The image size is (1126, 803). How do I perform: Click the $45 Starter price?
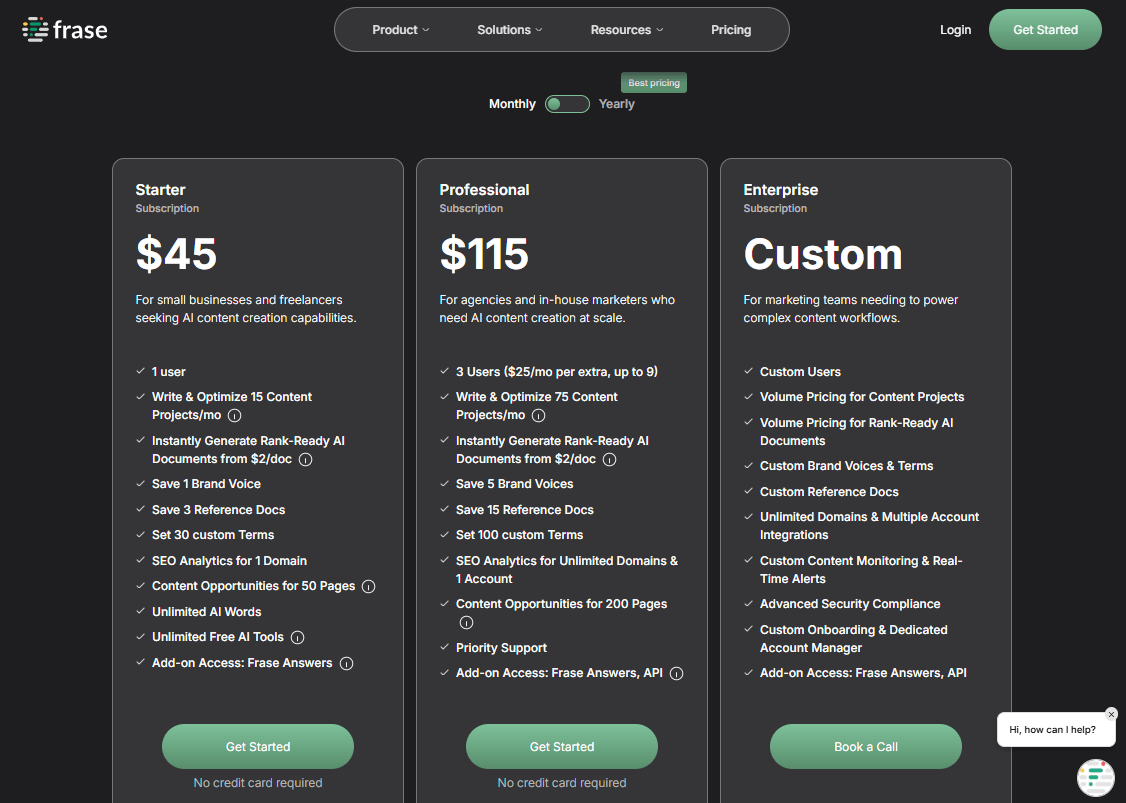coord(176,254)
